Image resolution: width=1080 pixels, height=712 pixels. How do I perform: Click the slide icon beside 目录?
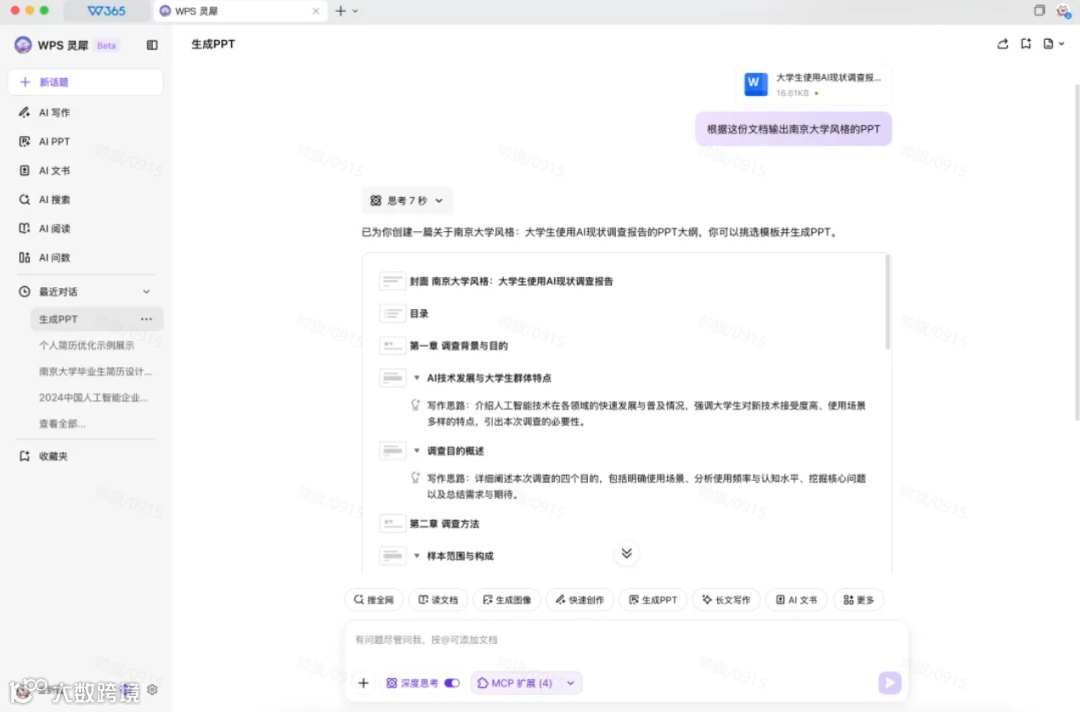point(392,313)
